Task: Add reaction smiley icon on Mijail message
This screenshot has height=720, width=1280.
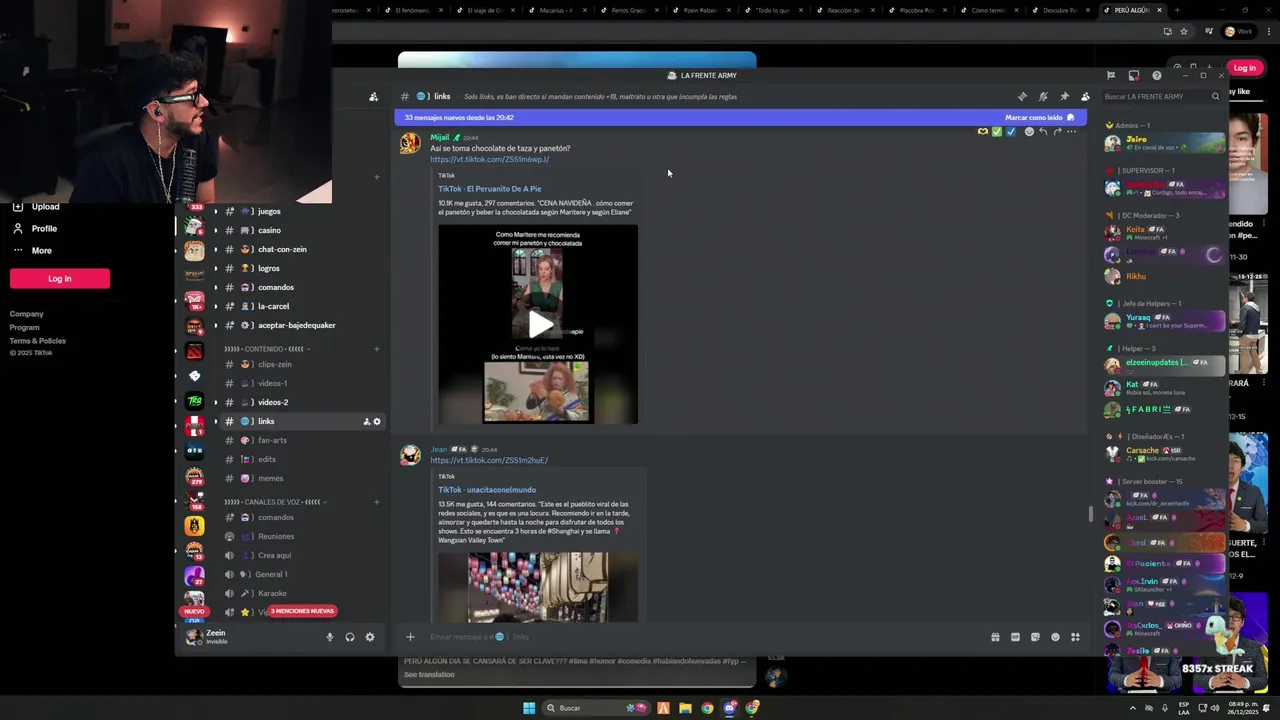Action: pyautogui.click(x=1029, y=132)
